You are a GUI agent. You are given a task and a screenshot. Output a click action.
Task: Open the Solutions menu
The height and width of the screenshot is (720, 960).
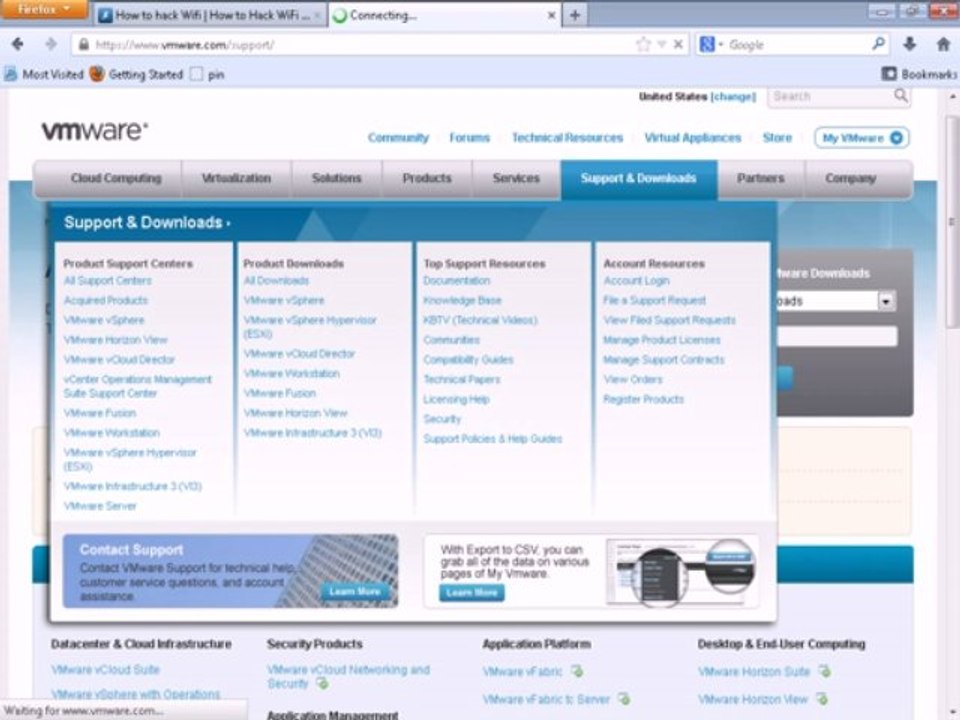coord(336,178)
